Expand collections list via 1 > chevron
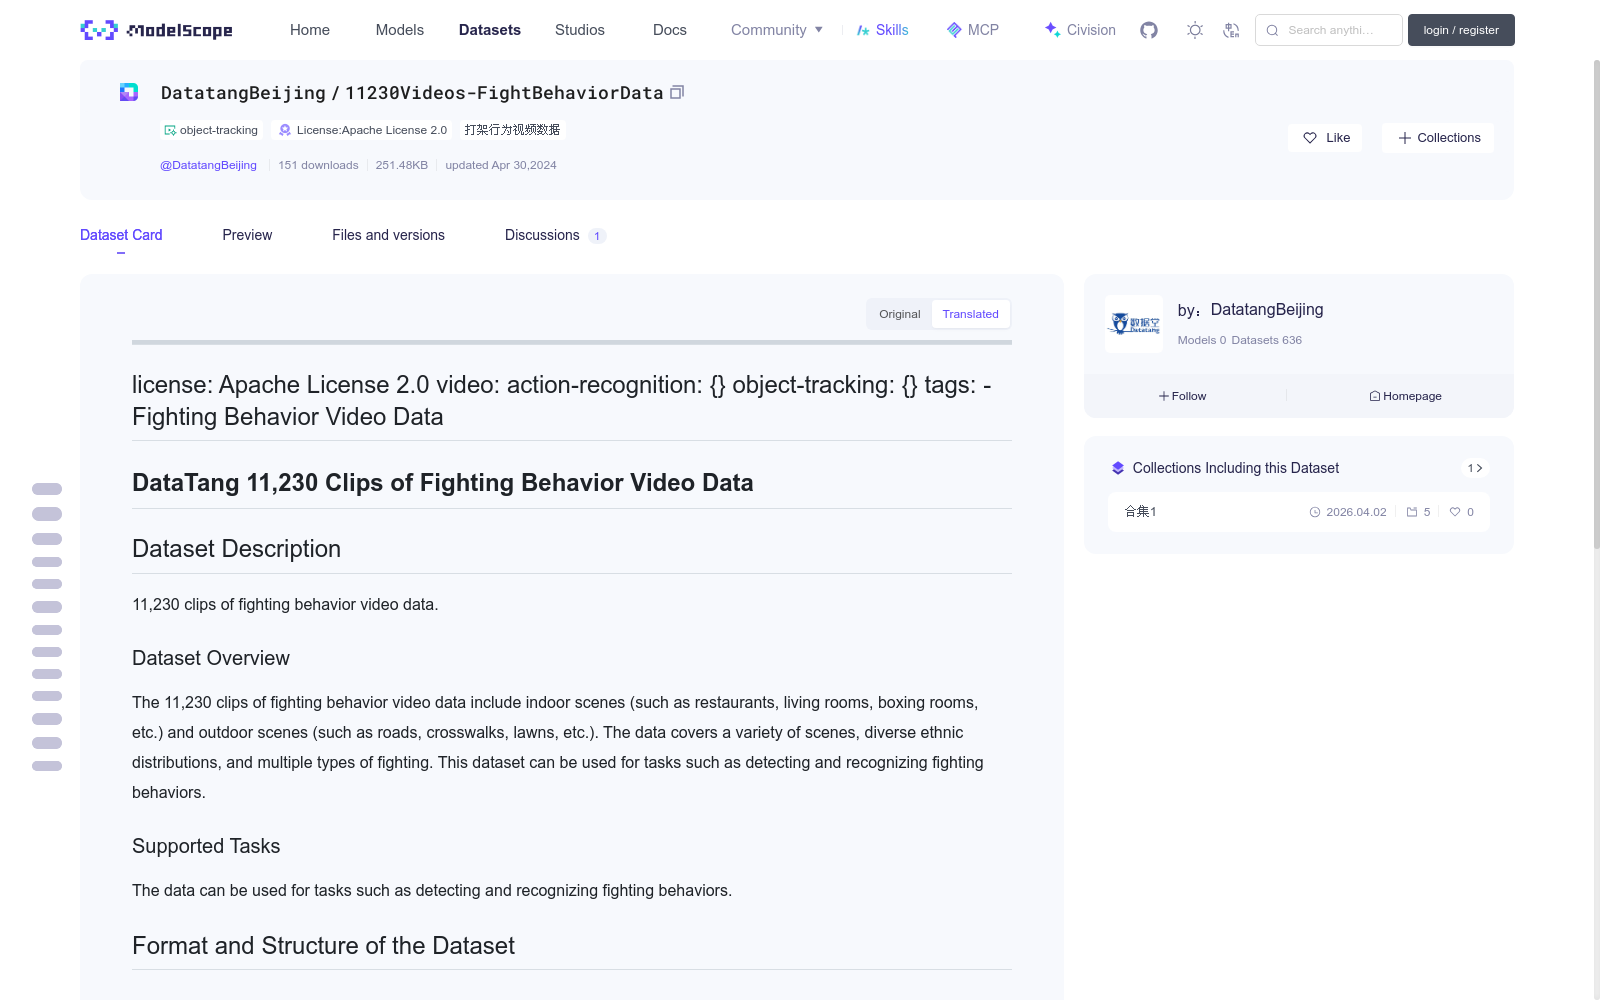Viewport: 1600px width, 1000px height. pyautogui.click(x=1475, y=468)
